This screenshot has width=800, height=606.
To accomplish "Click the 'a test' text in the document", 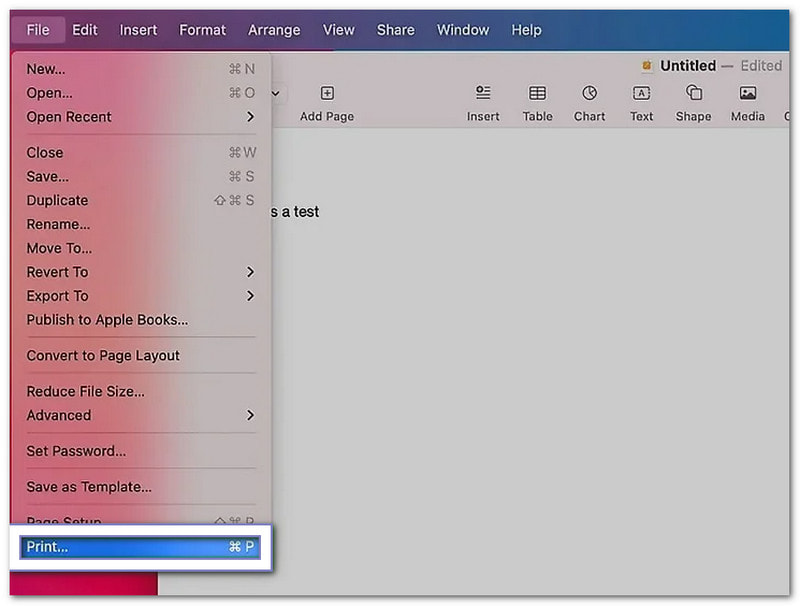I will click(x=301, y=212).
